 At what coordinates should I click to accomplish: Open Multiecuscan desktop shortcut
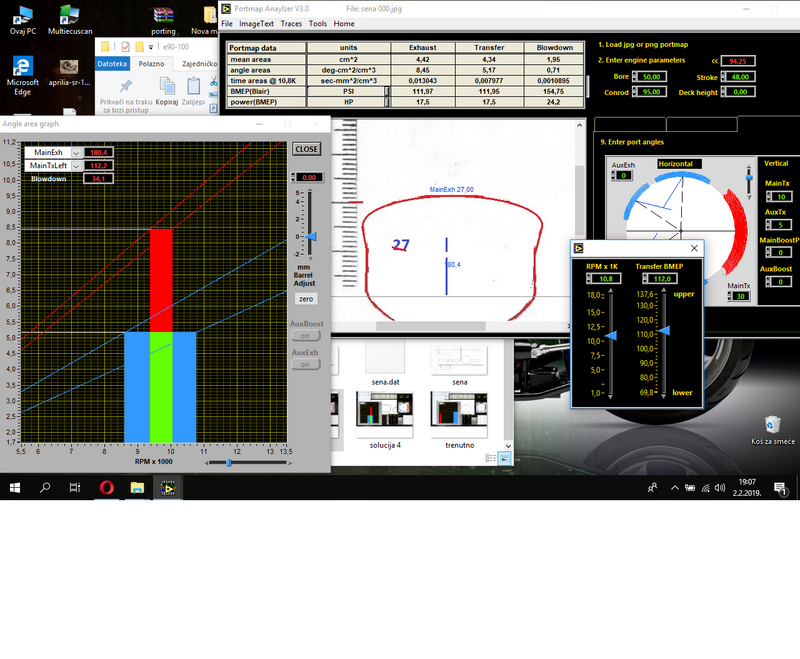(x=70, y=19)
